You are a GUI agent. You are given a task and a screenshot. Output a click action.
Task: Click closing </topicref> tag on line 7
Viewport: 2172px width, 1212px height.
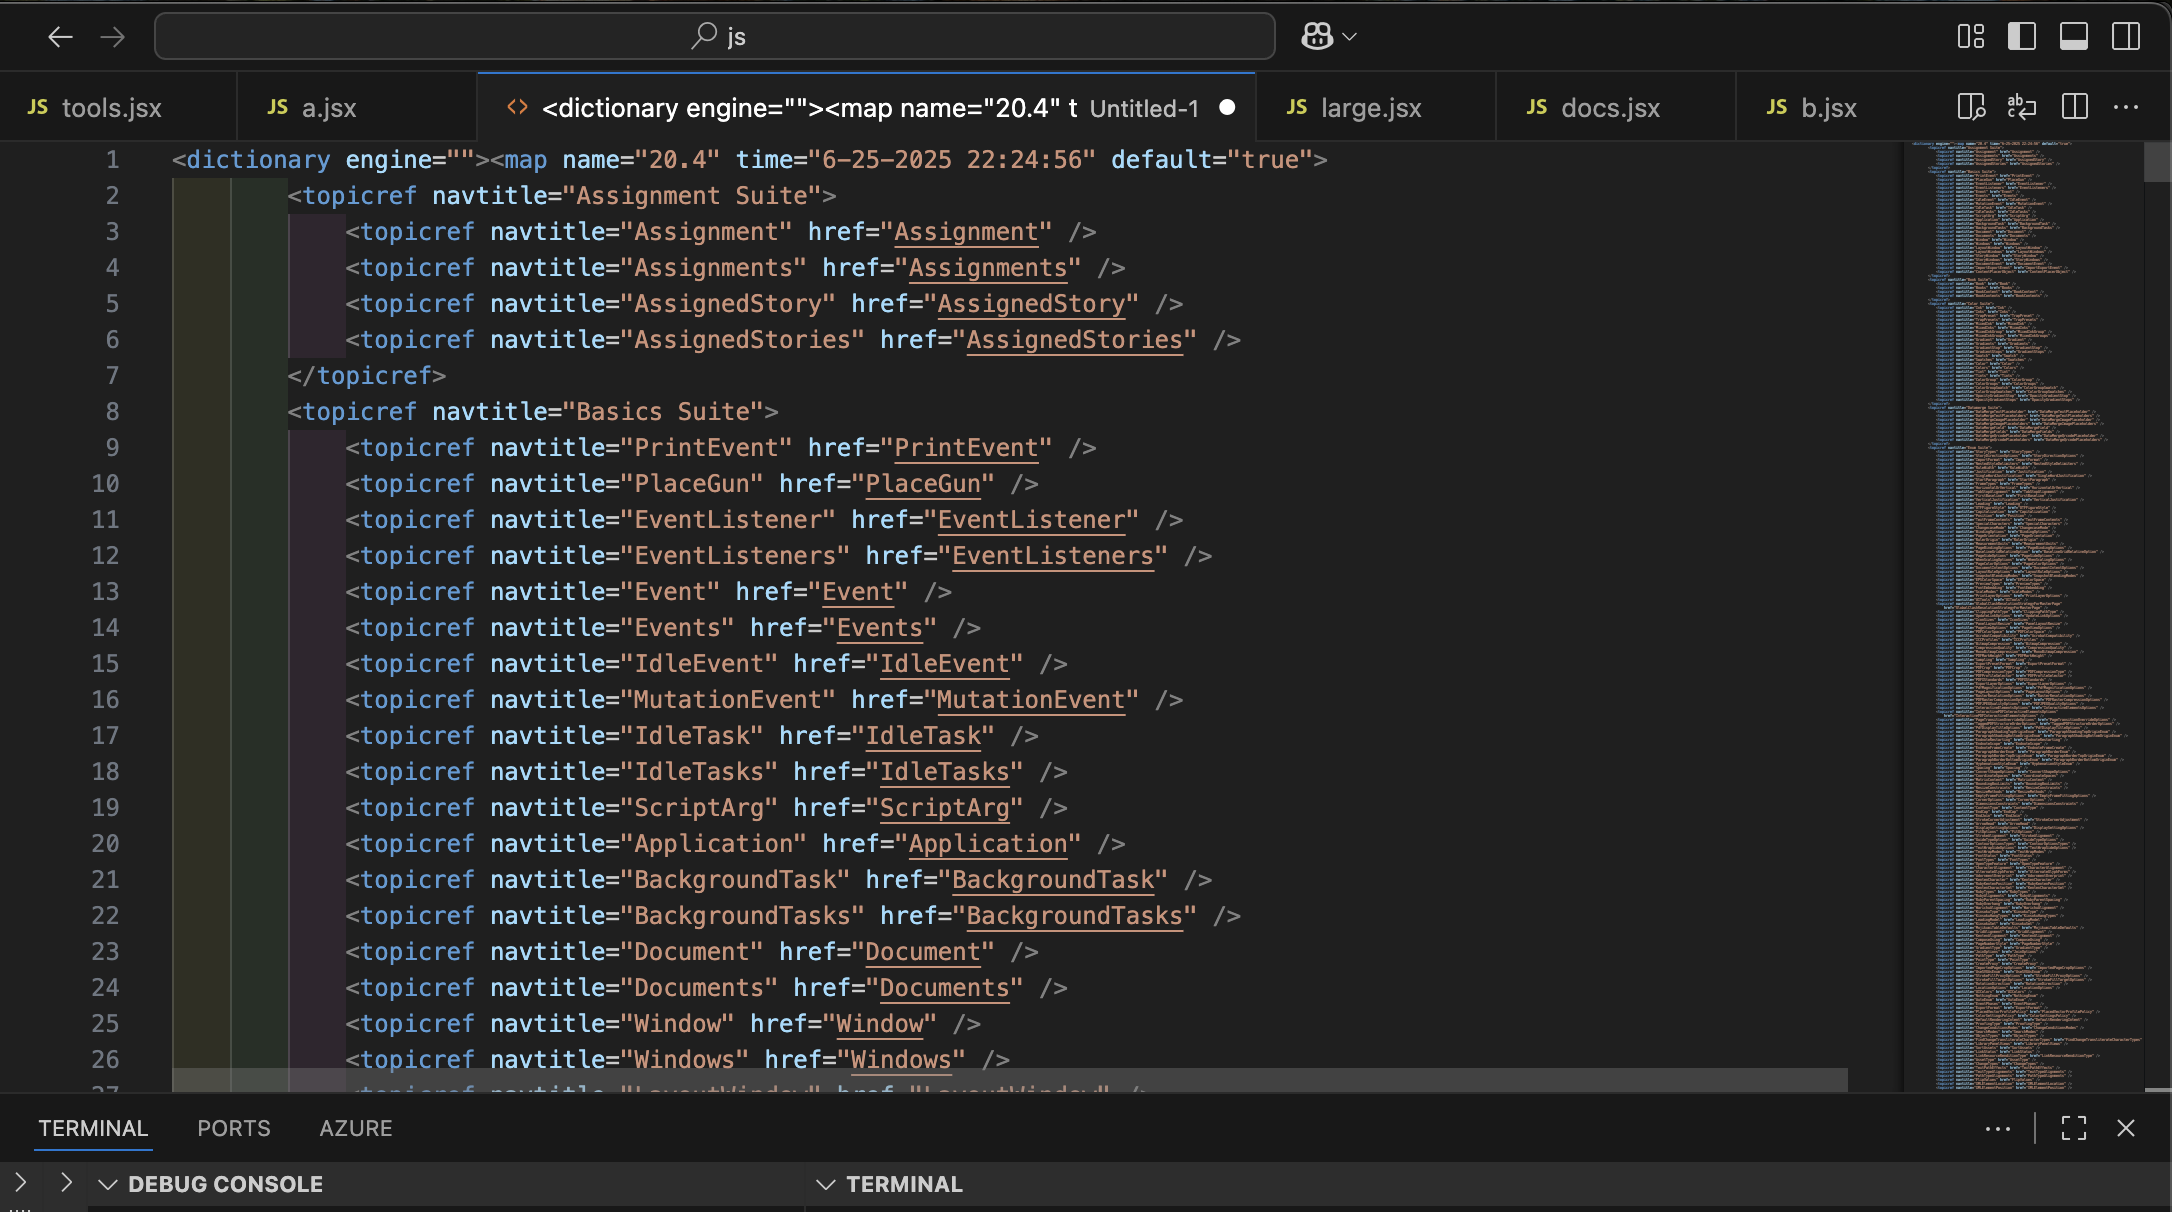[367, 376]
